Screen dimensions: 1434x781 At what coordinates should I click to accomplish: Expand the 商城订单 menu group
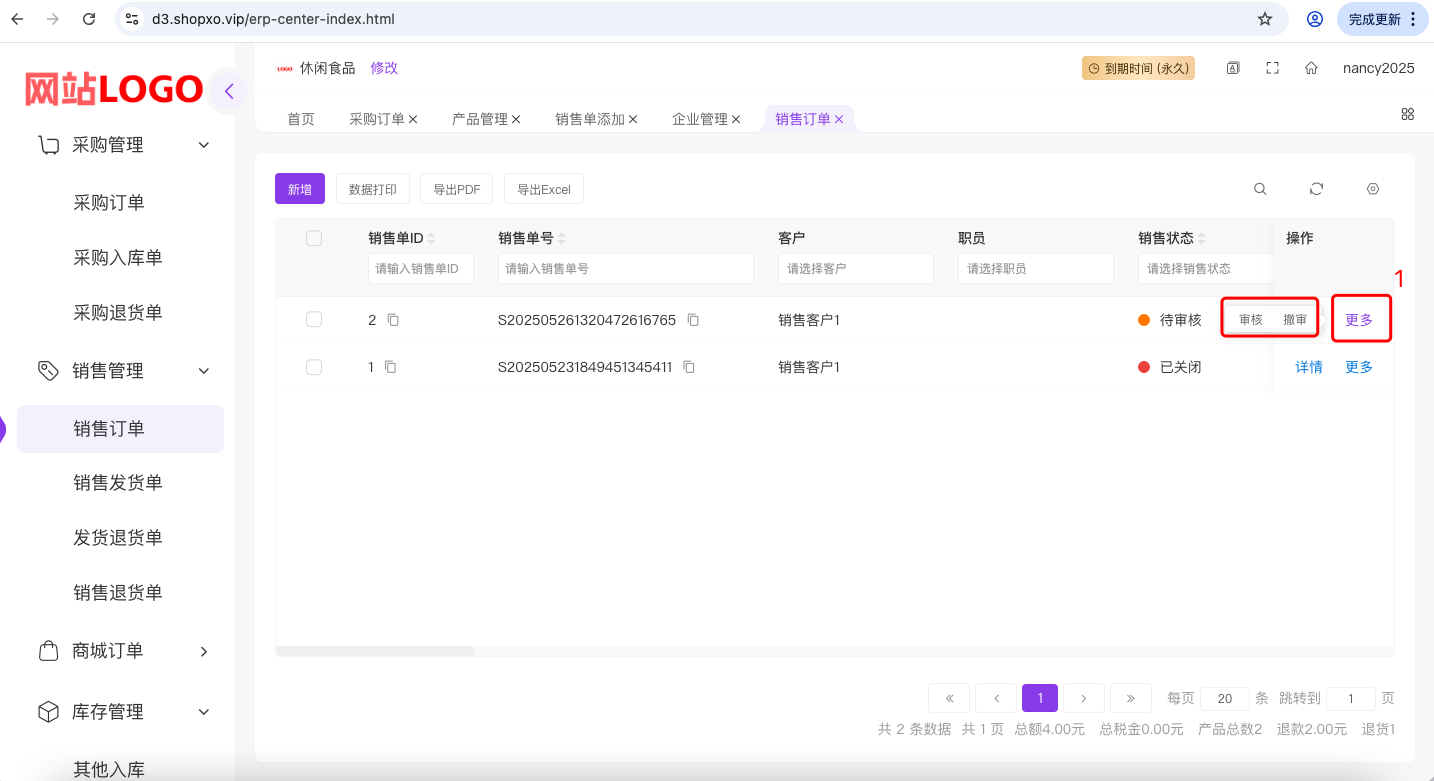point(204,651)
